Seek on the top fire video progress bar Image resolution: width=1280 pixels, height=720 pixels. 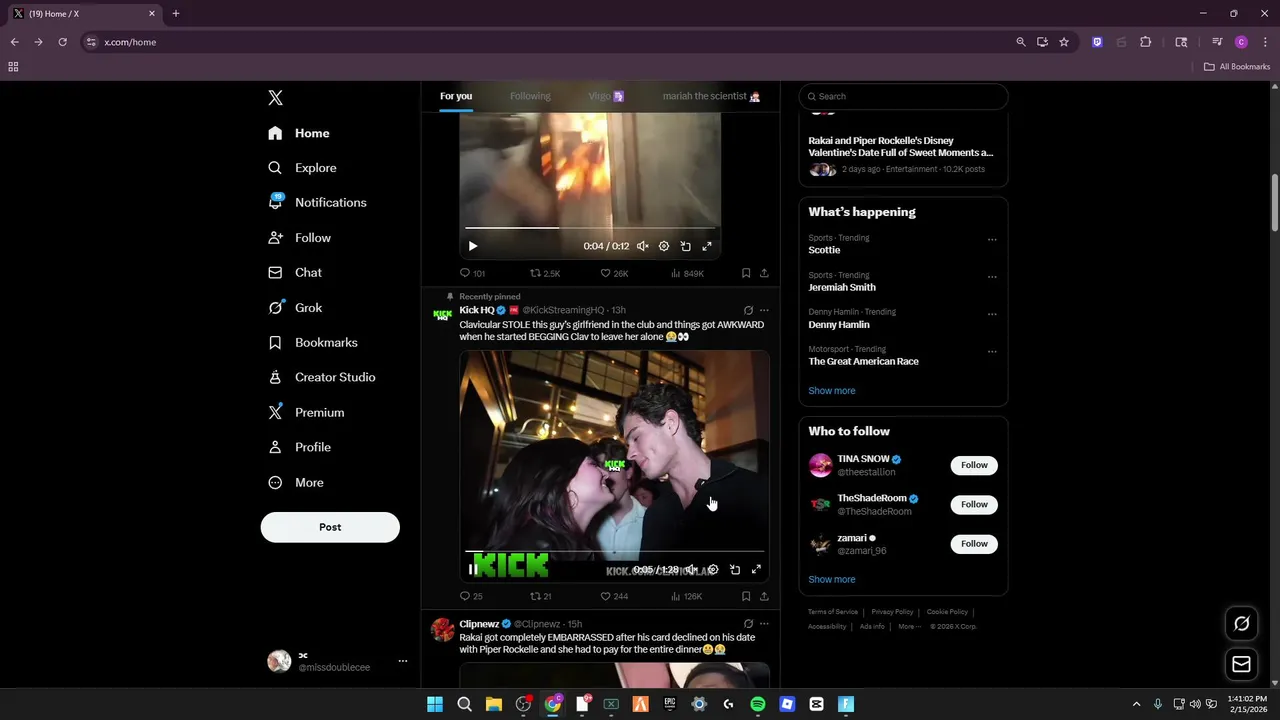pos(590,228)
